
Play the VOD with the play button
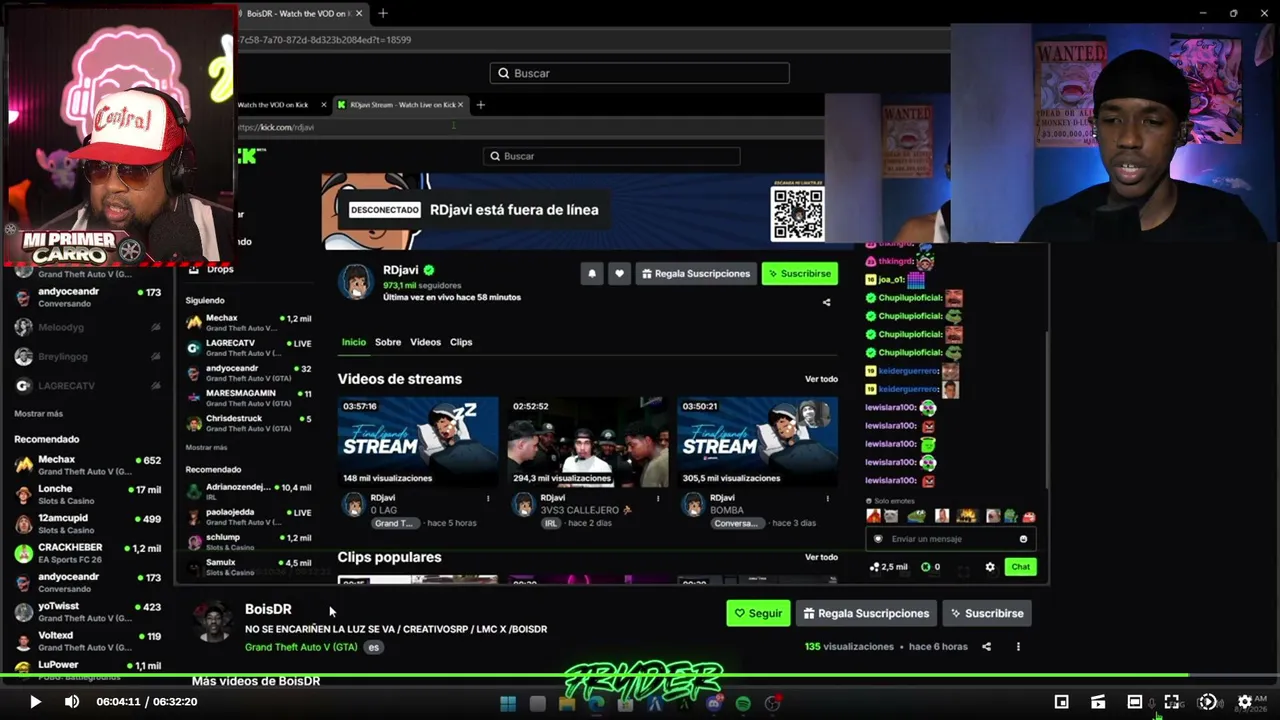[35, 702]
